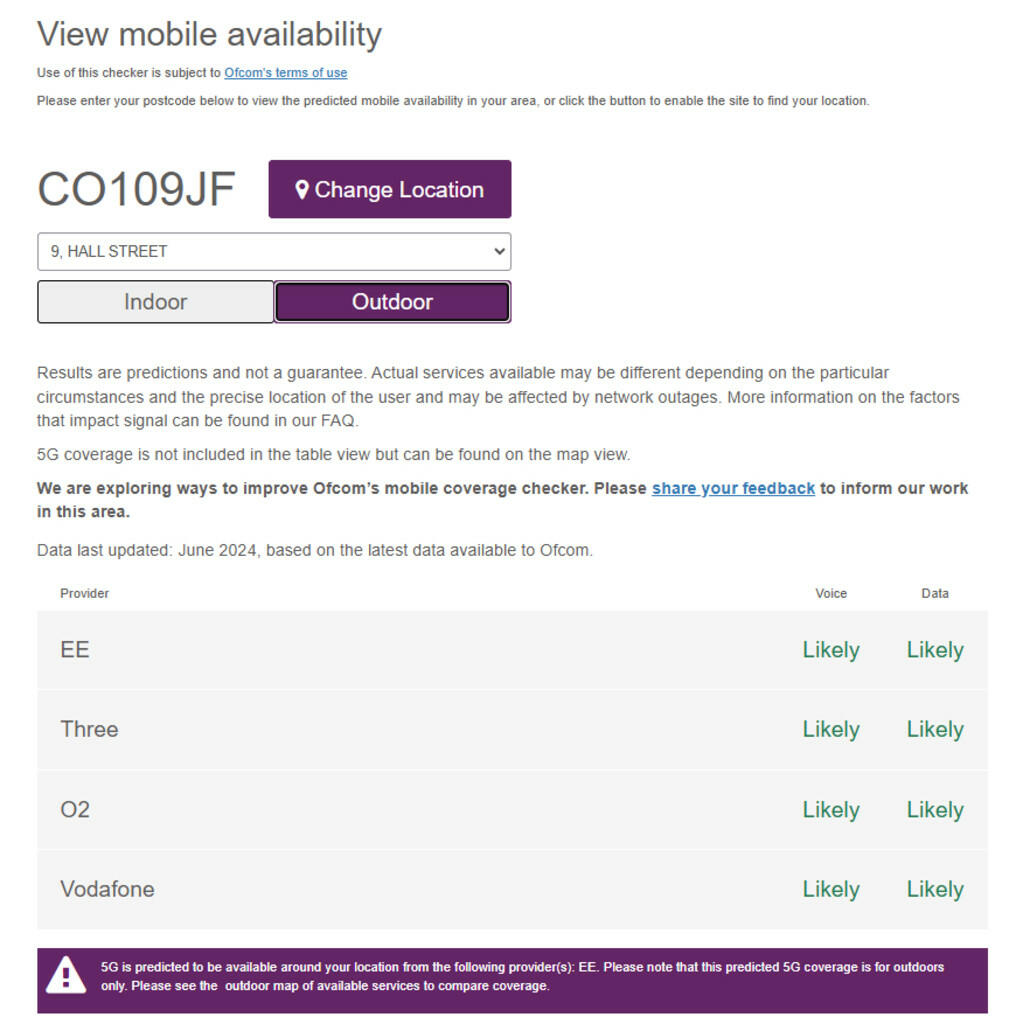Screen dimensions: 1016x1024
Task: Click EE's Voice availability result
Action: (x=830, y=650)
